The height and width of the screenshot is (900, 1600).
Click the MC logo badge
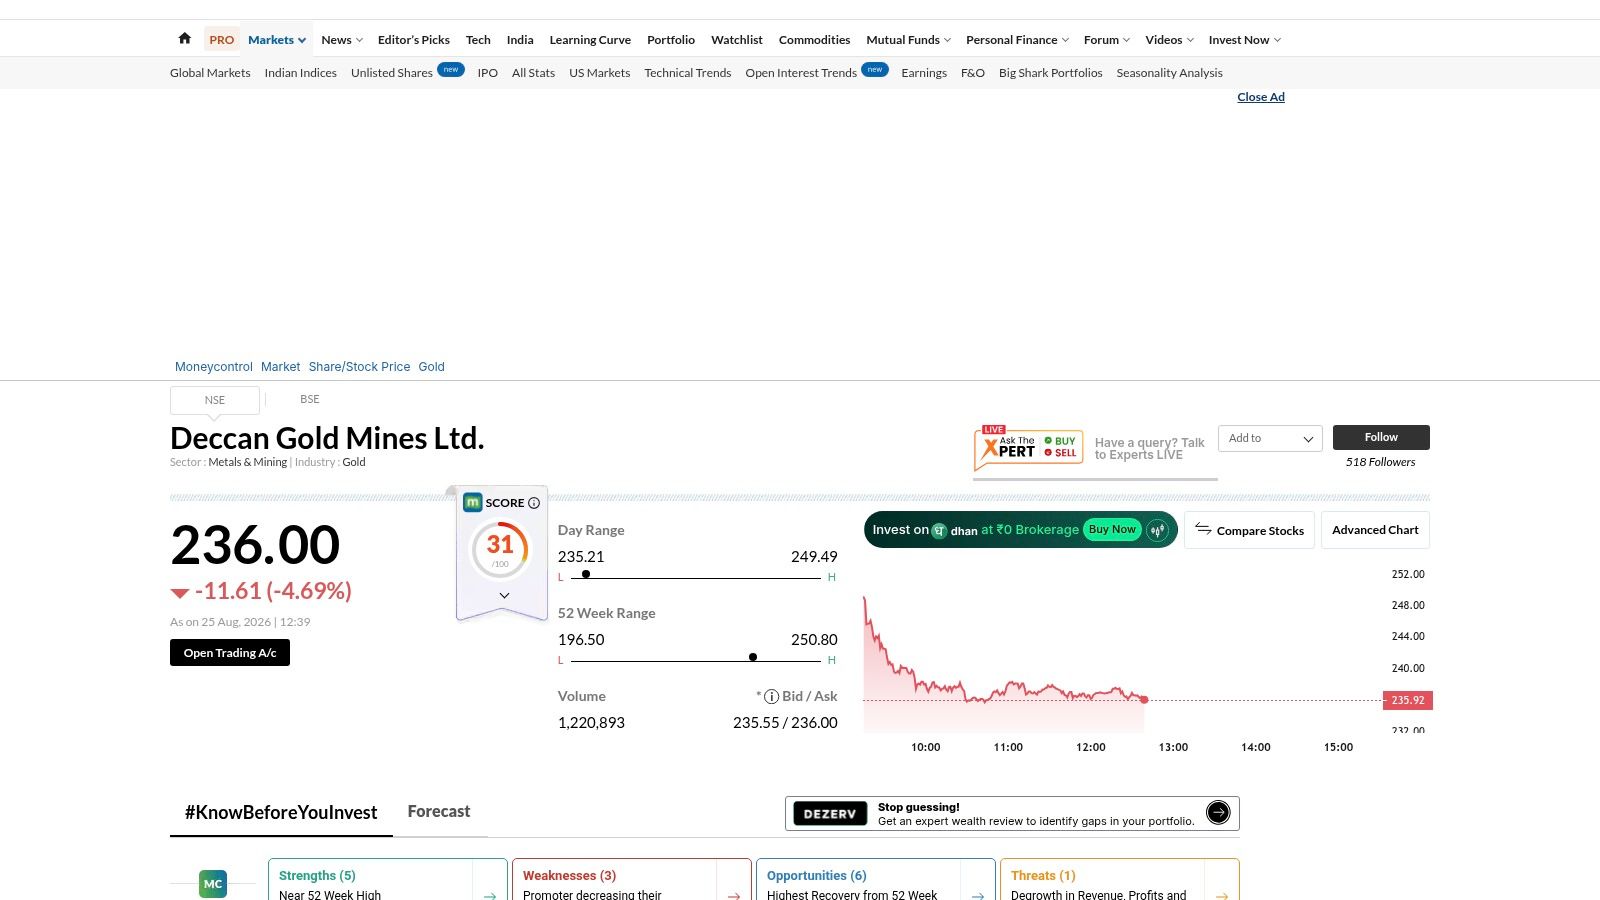[213, 884]
